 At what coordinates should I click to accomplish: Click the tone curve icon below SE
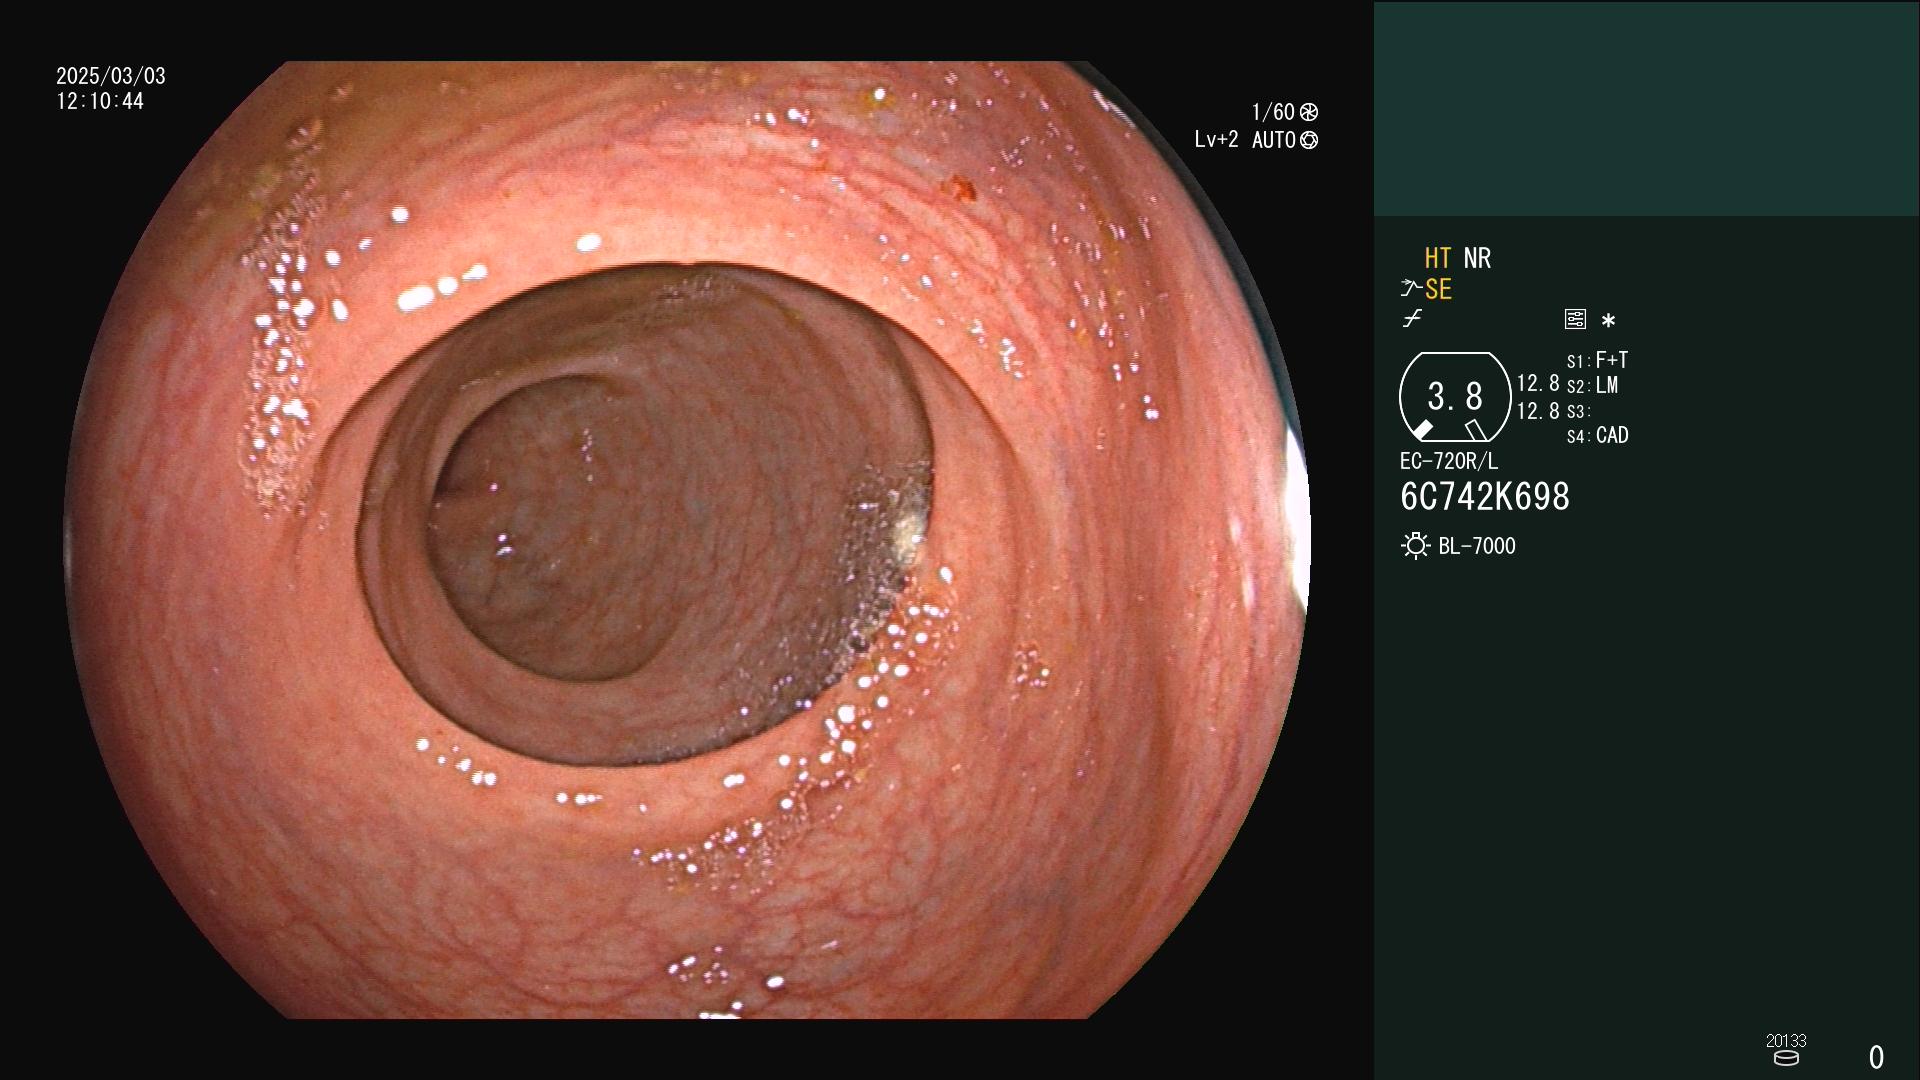click(x=1412, y=319)
